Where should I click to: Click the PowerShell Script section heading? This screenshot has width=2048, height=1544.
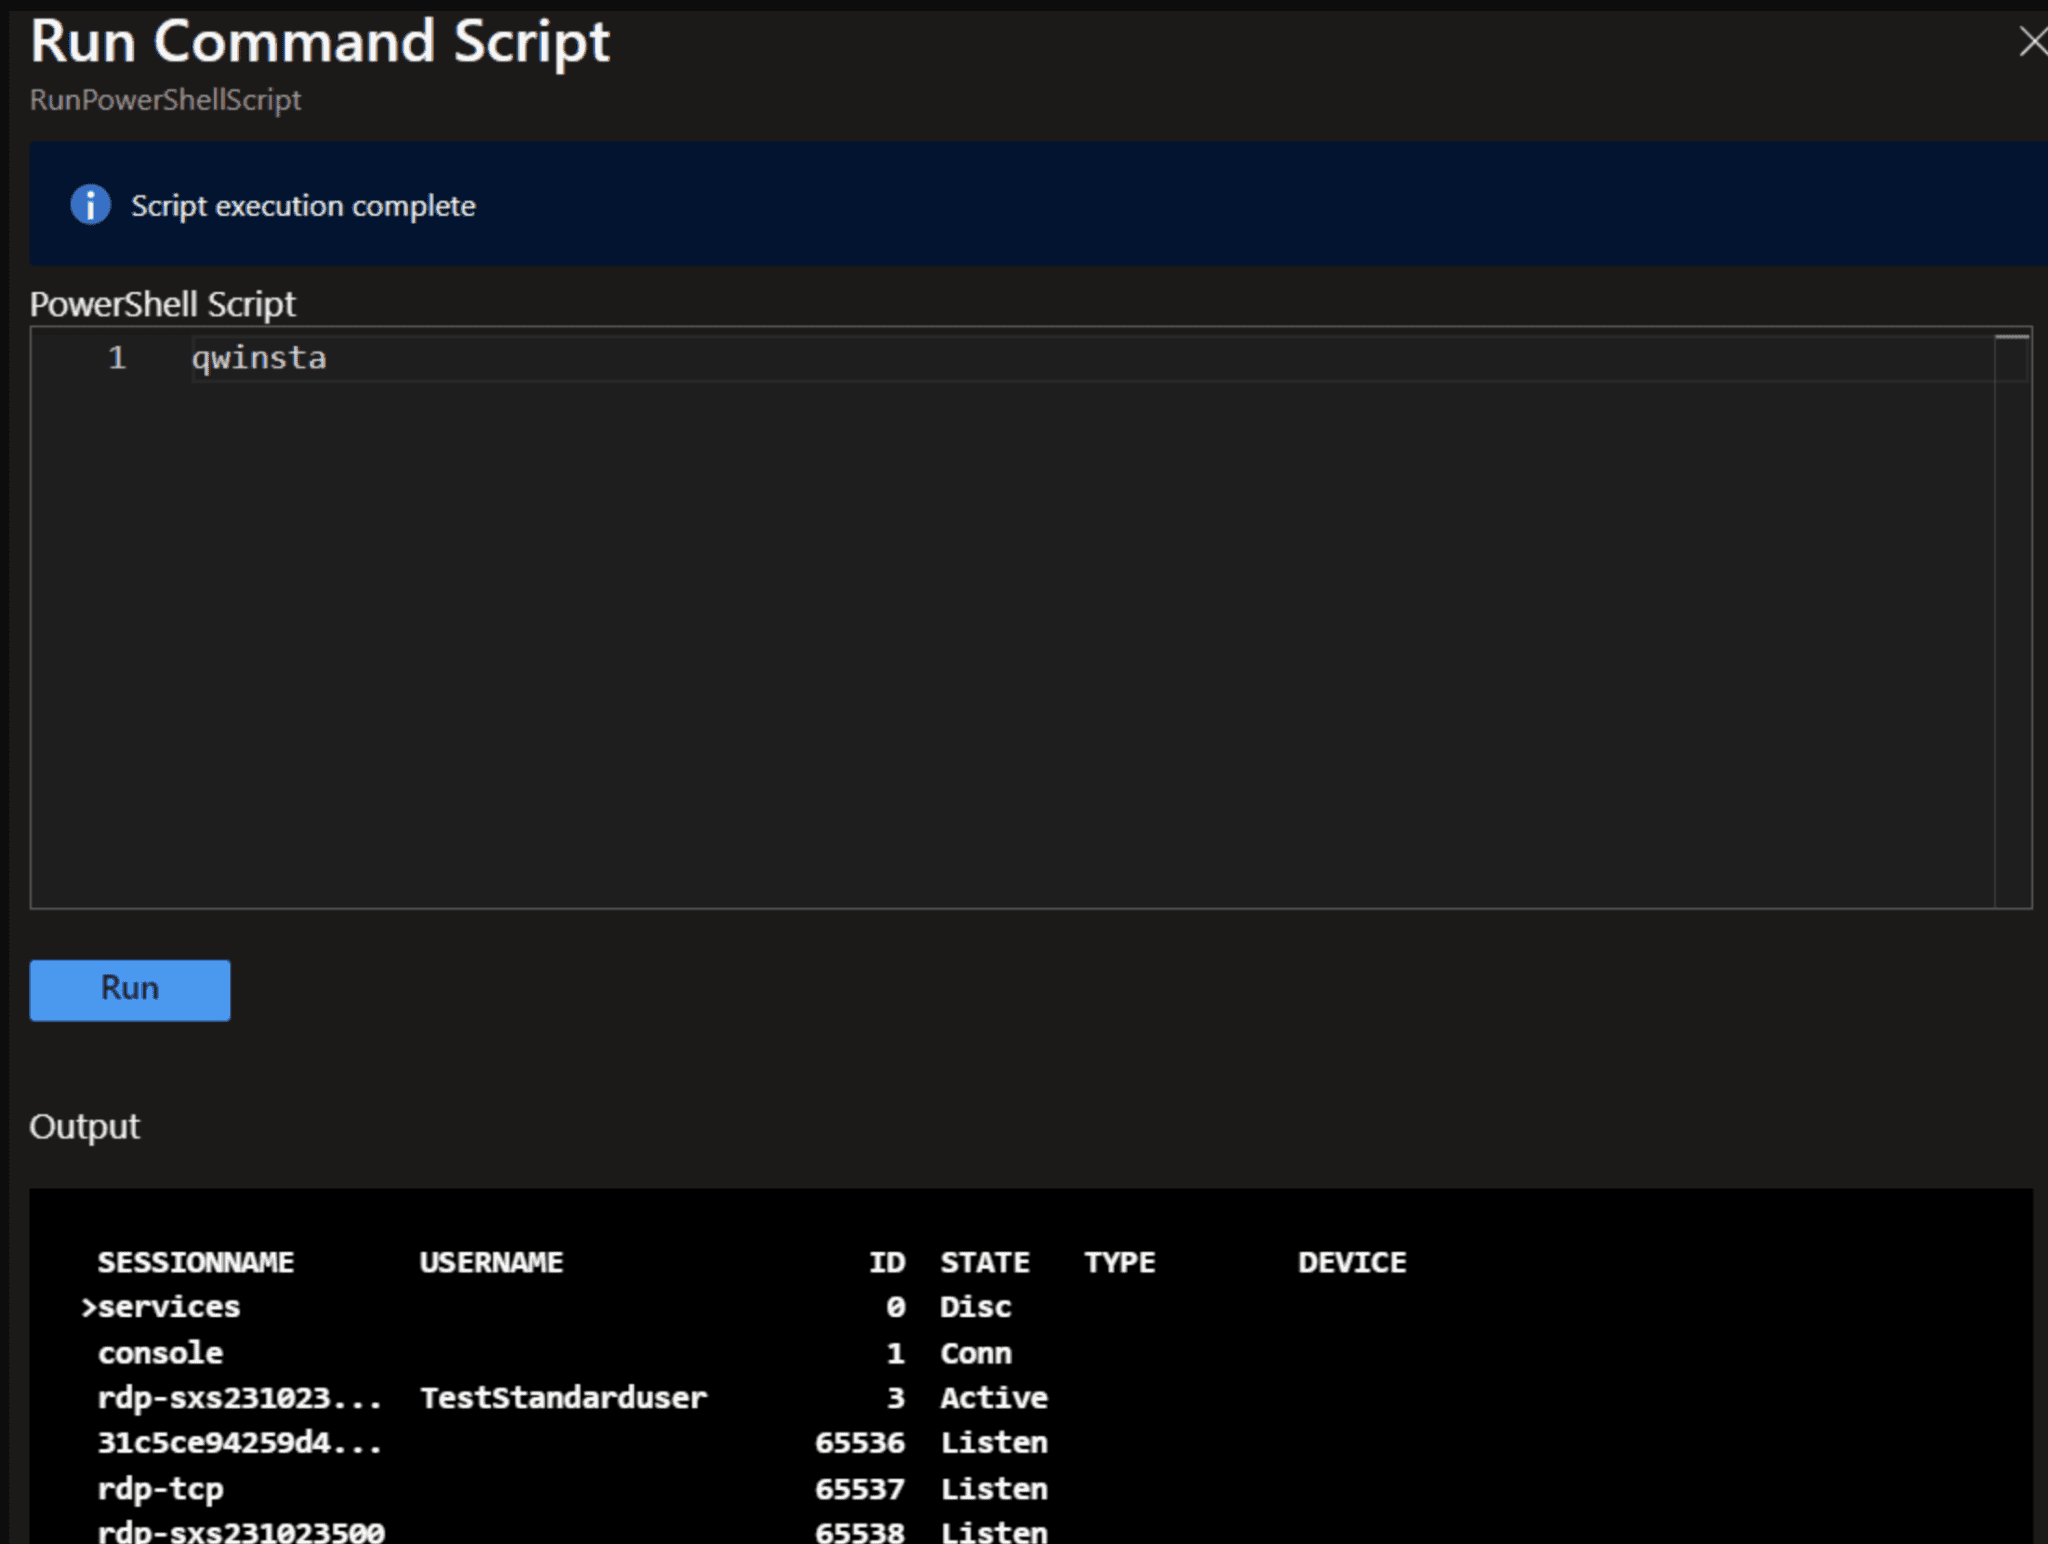163,303
